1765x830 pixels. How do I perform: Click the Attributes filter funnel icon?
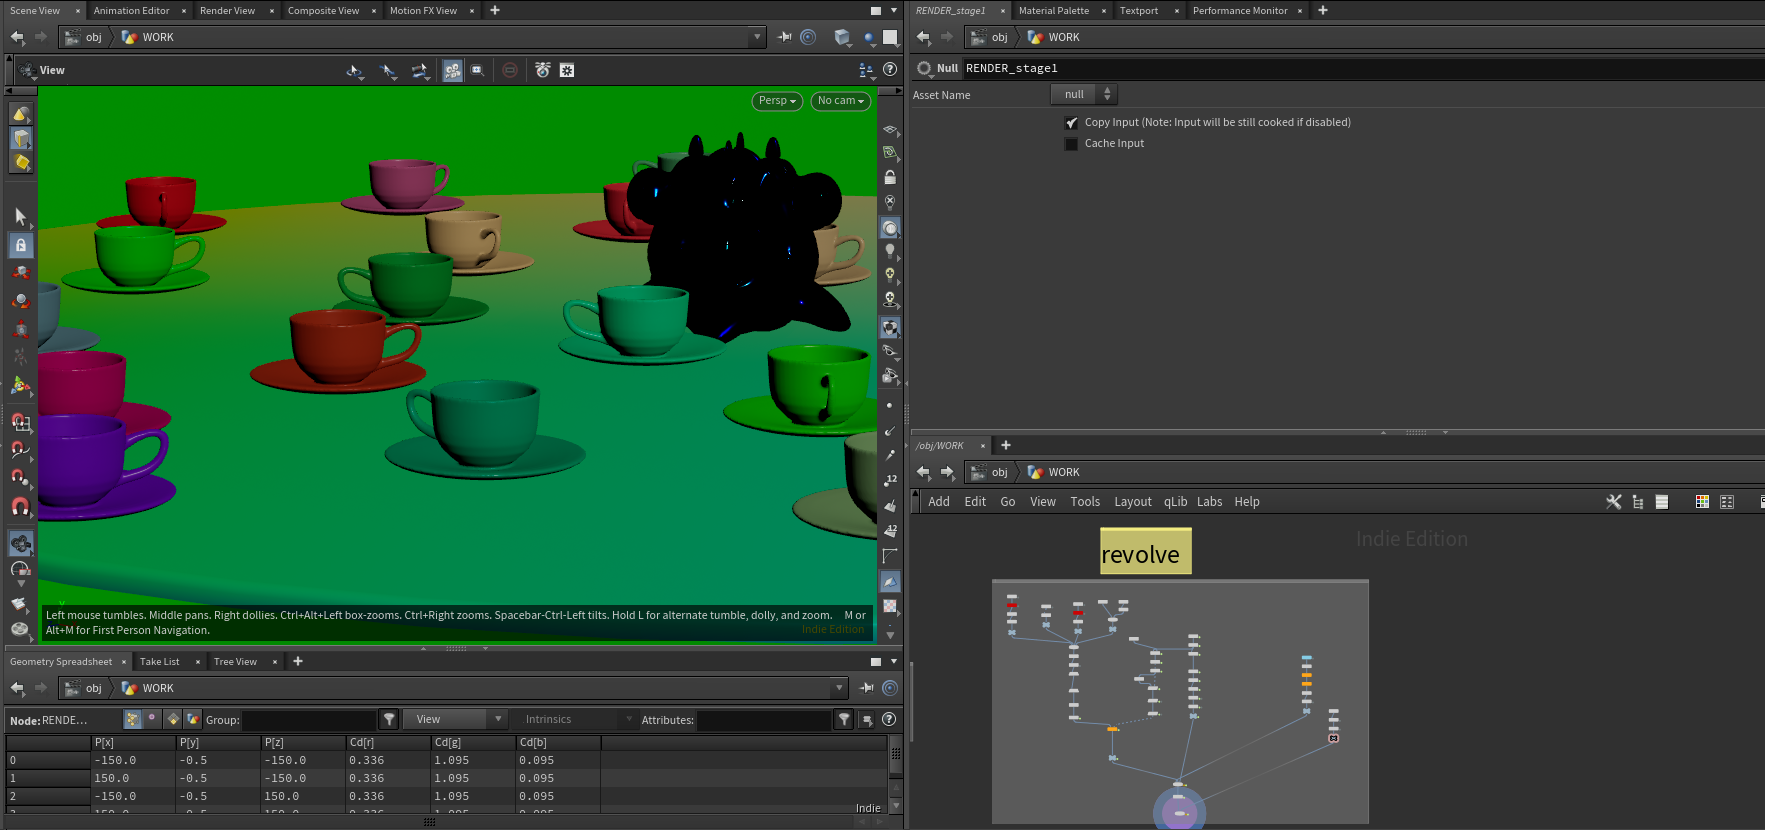tap(844, 720)
